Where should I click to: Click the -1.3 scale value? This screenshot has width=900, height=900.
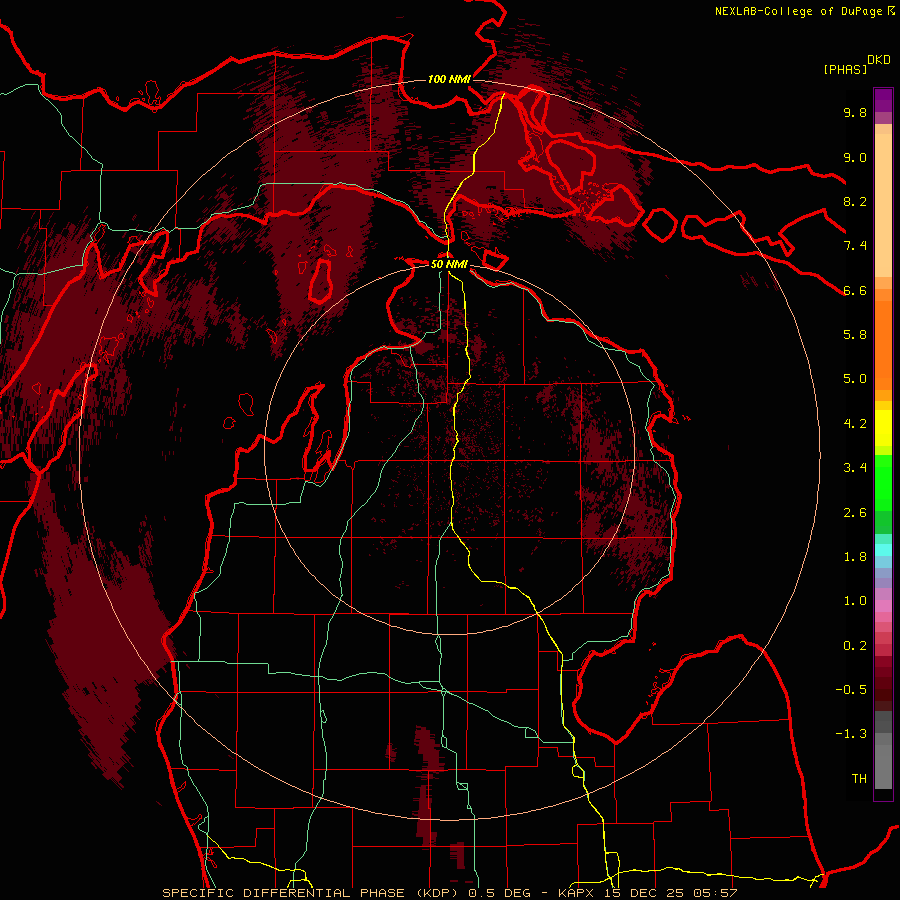tap(851, 734)
